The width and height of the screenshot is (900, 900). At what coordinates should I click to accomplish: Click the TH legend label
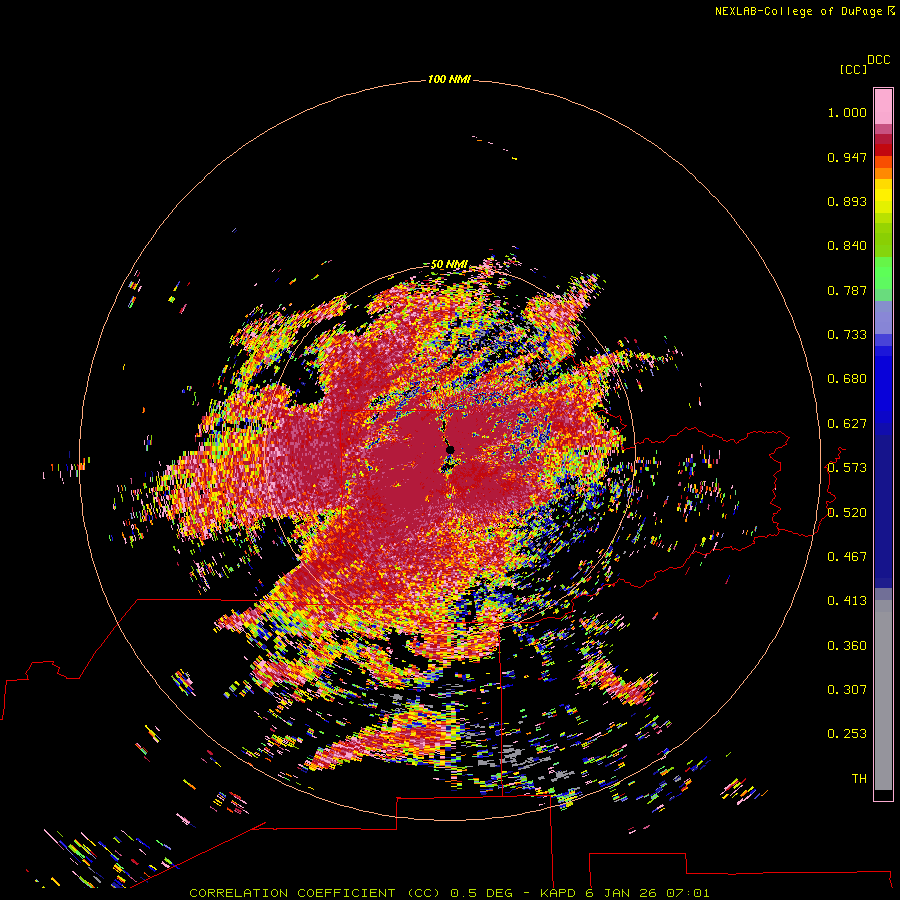(x=859, y=779)
